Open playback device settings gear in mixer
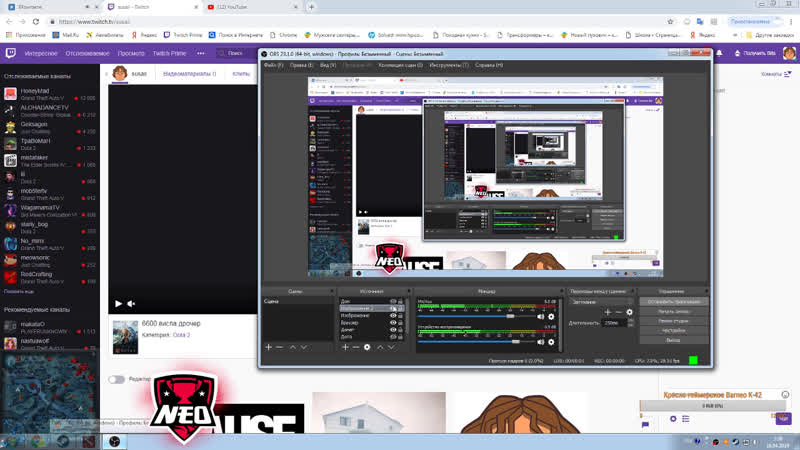Screen dimensions: 800x450 (551, 342)
